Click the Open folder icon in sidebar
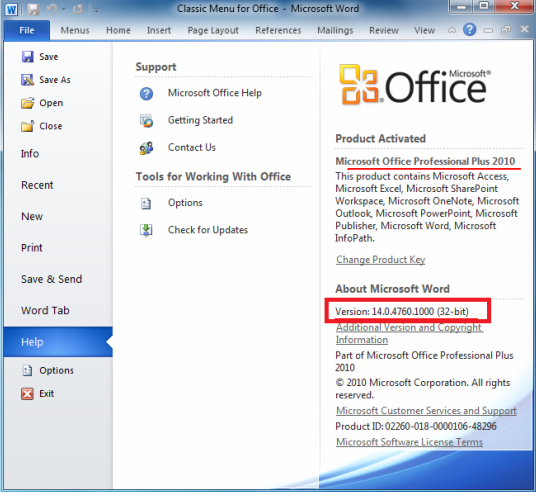Screen dimensions: 536x492 pyautogui.click(x=28, y=103)
